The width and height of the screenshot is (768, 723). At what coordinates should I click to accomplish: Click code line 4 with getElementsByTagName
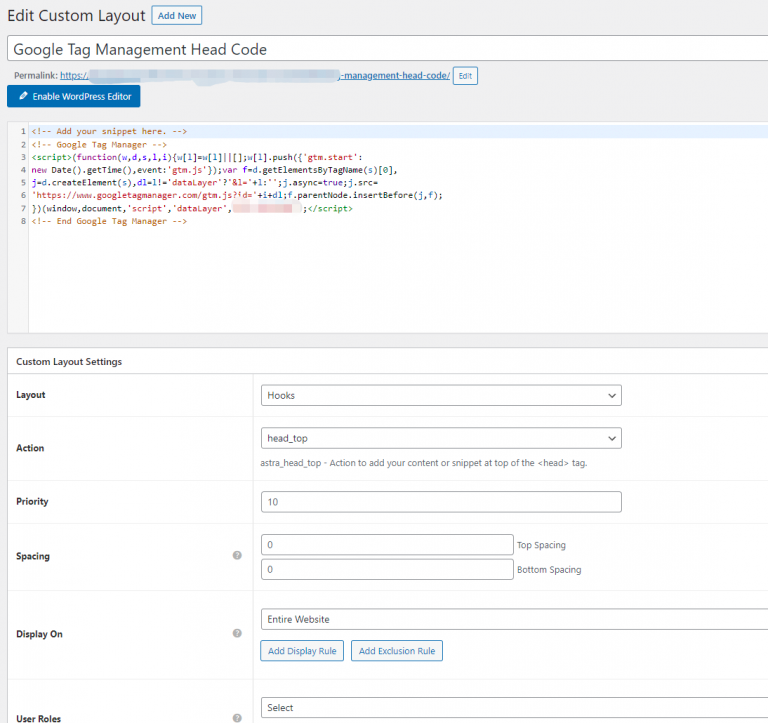click(x=215, y=170)
